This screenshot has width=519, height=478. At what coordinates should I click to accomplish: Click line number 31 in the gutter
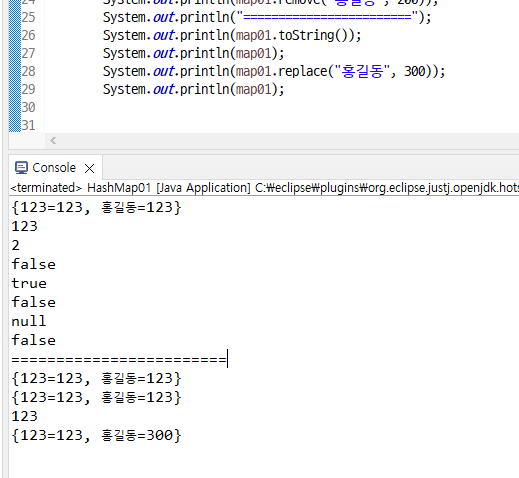click(28, 125)
